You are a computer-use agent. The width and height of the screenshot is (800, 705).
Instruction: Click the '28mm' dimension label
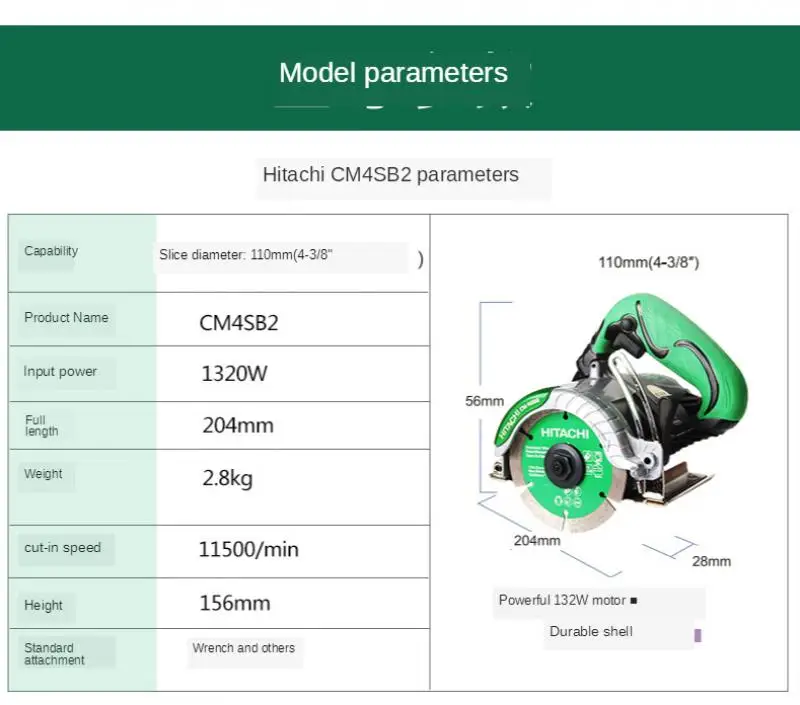coord(711,561)
